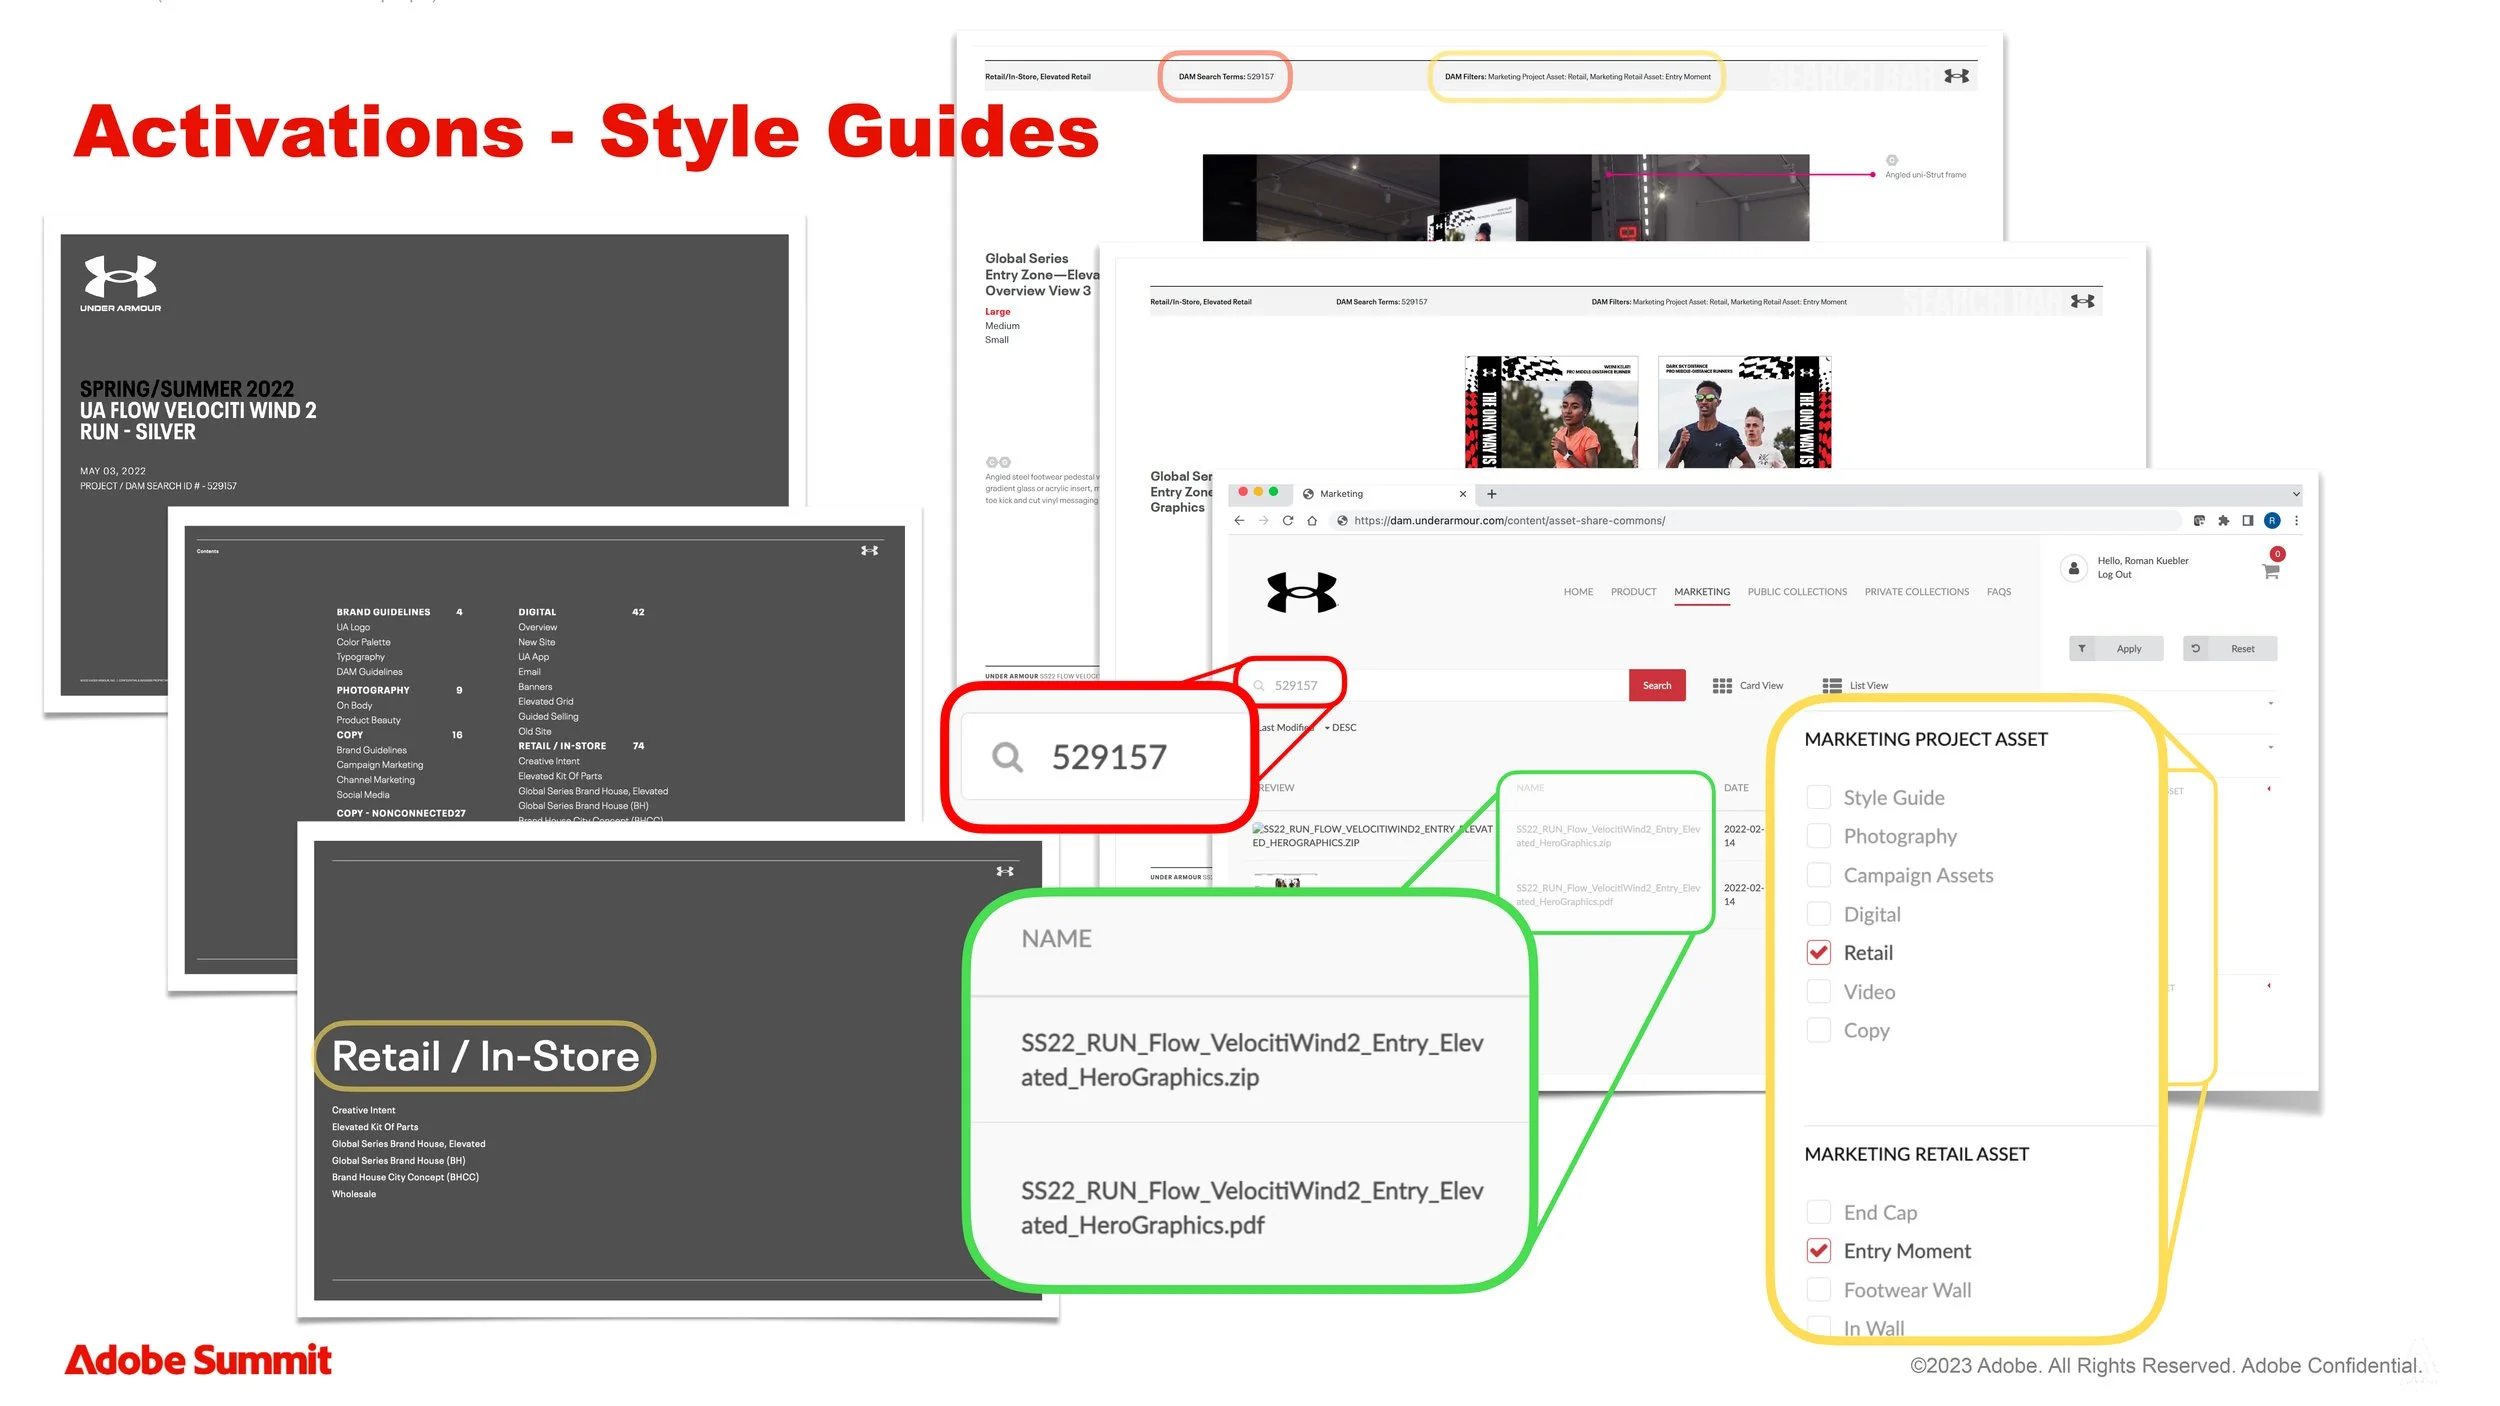Image resolution: width=2500 pixels, height=1406 pixels.
Task: Open the Product navigation tab
Action: 1633,592
